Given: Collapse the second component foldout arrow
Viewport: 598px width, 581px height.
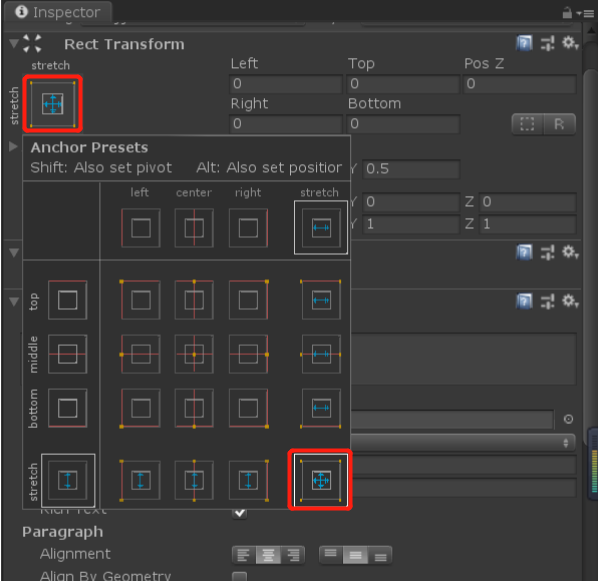Looking at the screenshot, I should 14,253.
